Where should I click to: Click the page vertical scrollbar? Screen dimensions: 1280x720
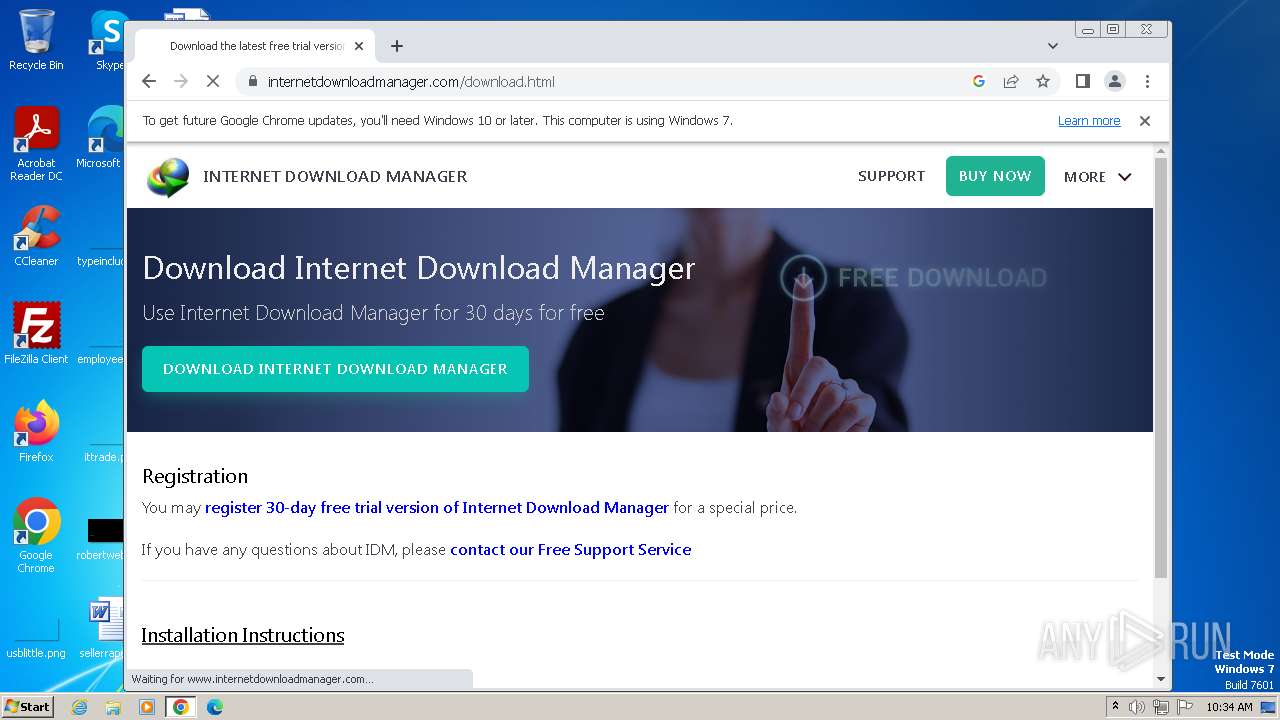click(x=1161, y=368)
